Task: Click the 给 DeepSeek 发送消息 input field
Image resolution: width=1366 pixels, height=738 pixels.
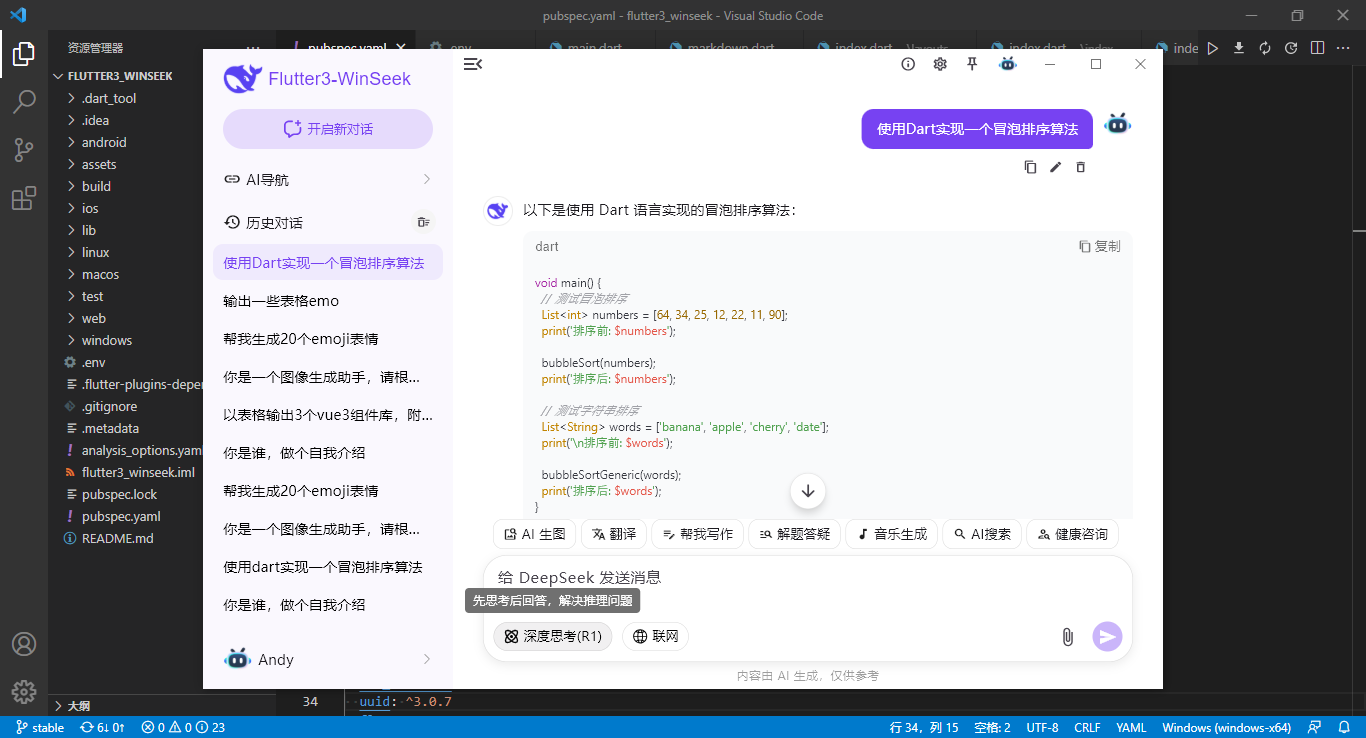Action: point(808,578)
